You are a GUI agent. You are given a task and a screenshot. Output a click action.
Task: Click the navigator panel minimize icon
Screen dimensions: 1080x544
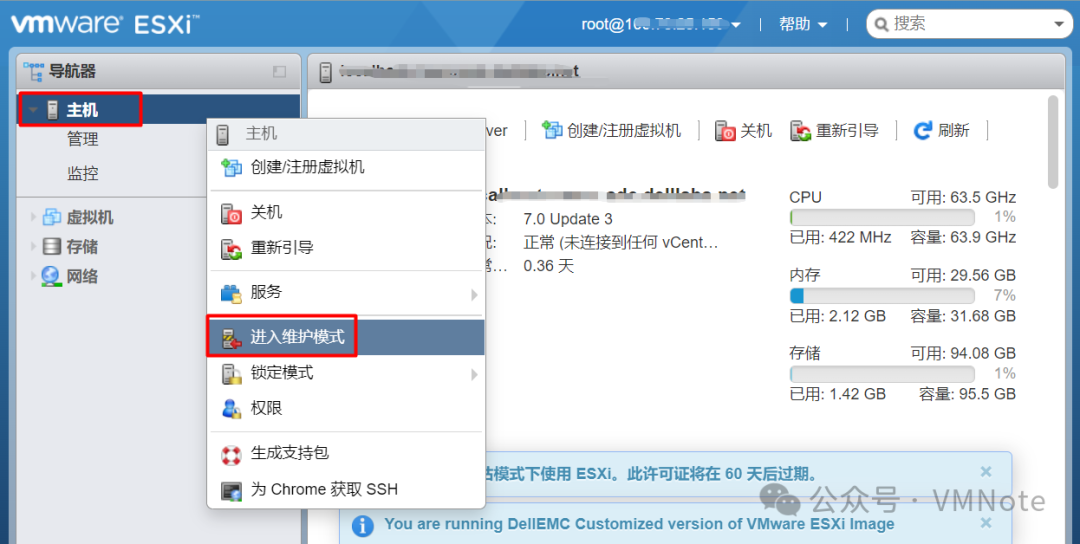[x=279, y=72]
